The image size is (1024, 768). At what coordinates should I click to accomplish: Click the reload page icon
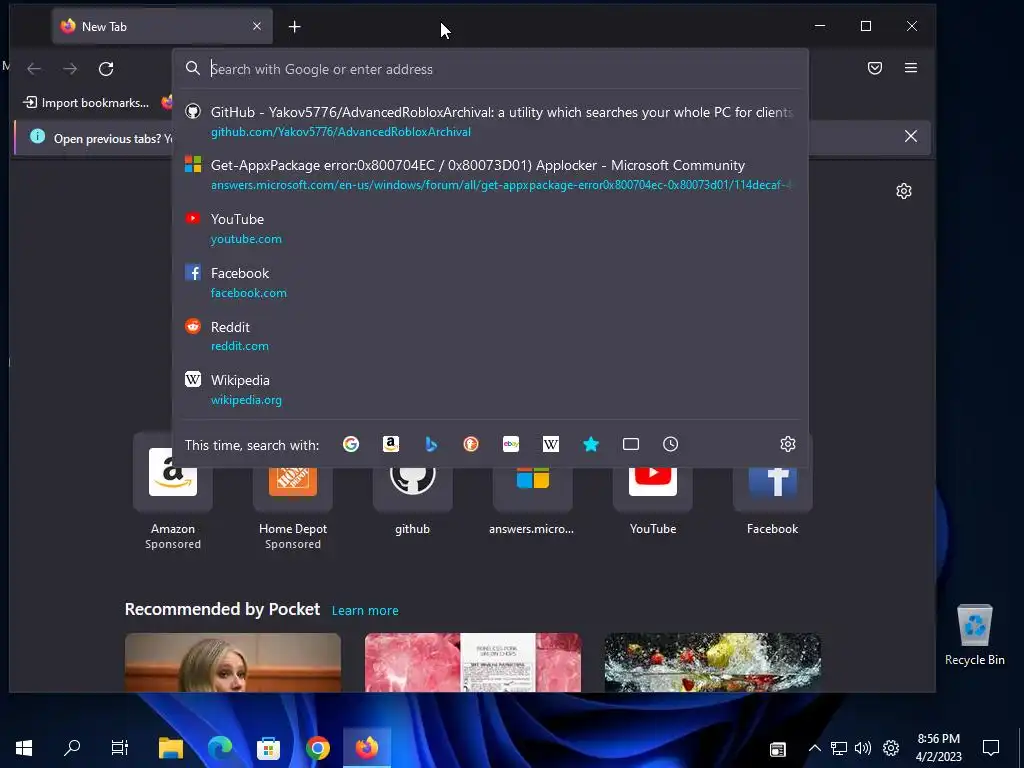pos(106,69)
